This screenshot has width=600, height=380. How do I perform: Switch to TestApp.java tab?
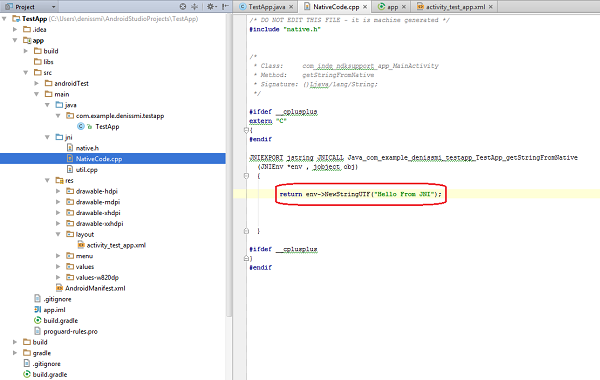pyautogui.click(x=266, y=7)
